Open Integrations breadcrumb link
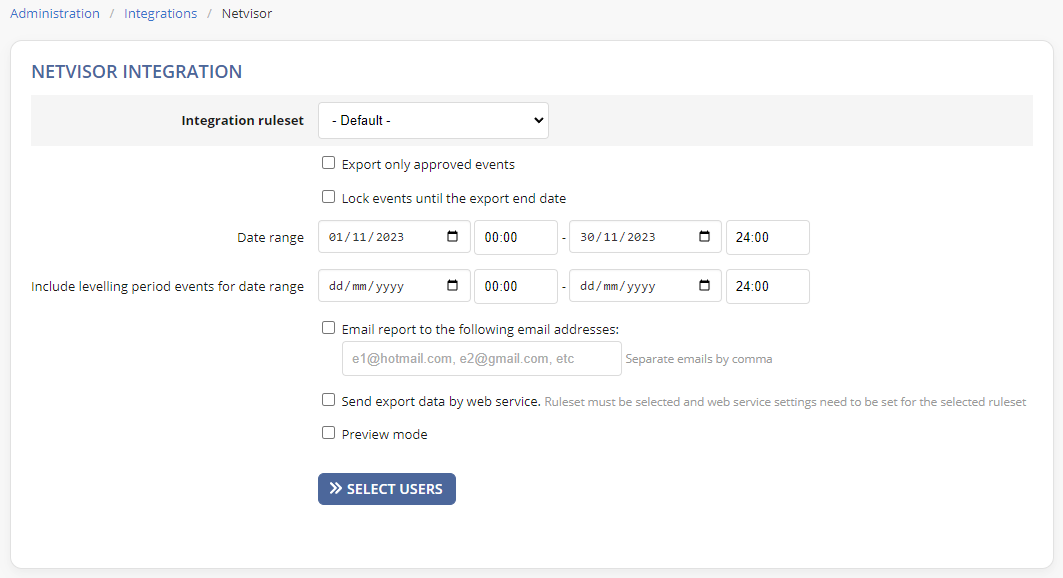Viewport: 1063px width, 578px height. coord(161,14)
